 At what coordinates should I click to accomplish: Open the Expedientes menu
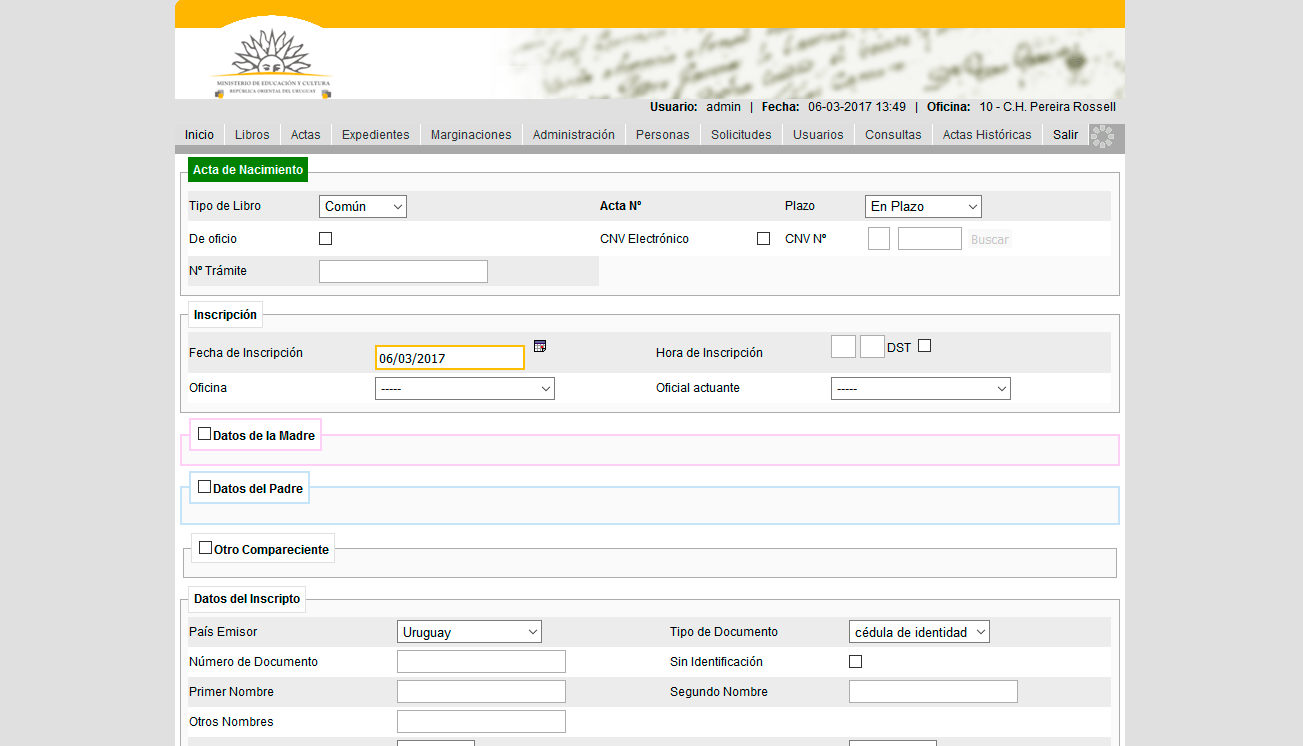point(375,135)
